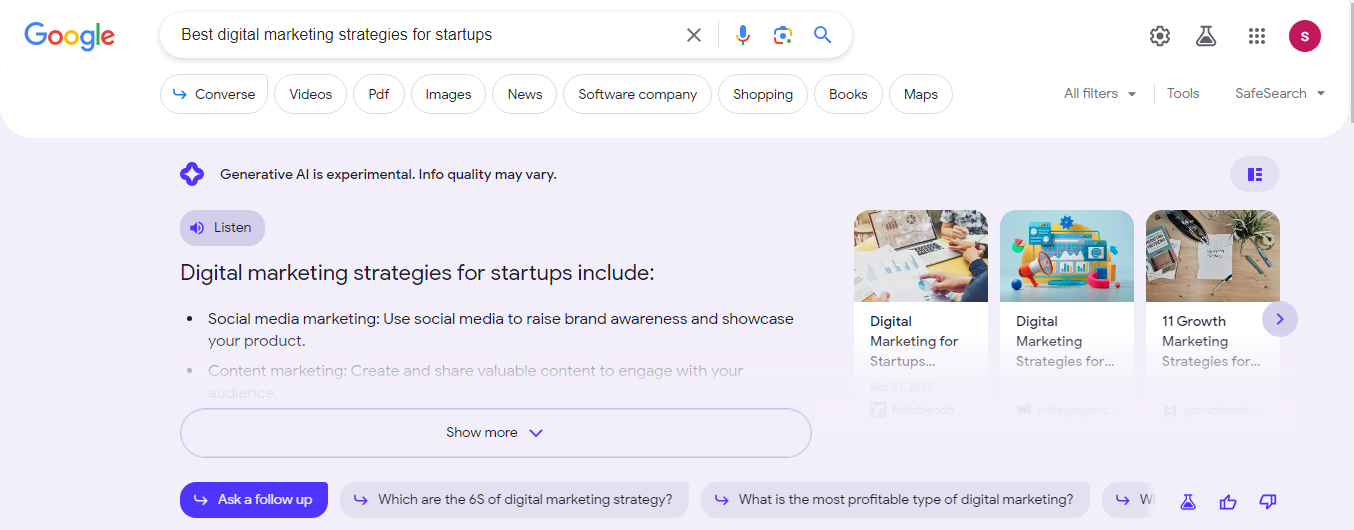Open the SafeSearch dropdown
The height and width of the screenshot is (530, 1354).
tap(1279, 93)
